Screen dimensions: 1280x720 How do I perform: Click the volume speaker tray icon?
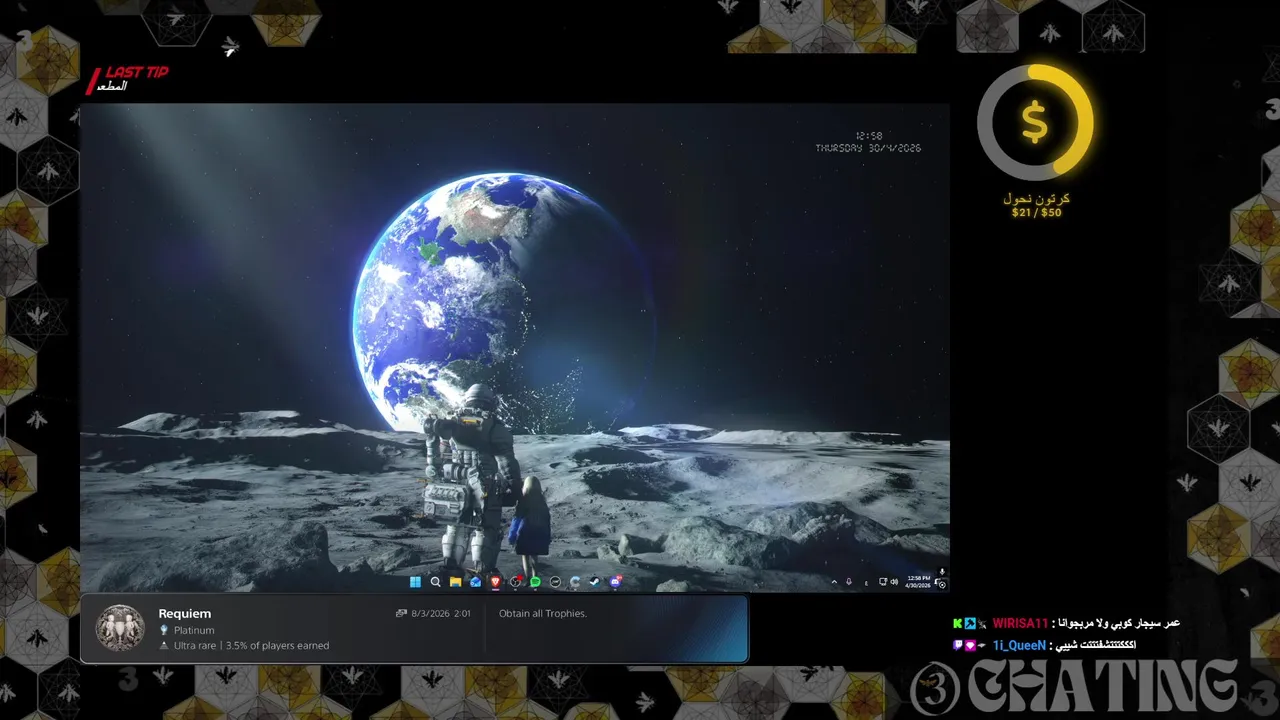[x=894, y=582]
